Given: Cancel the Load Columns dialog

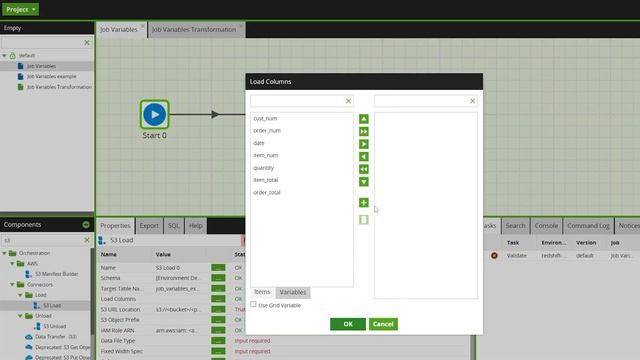Looking at the screenshot, I should 383,324.
